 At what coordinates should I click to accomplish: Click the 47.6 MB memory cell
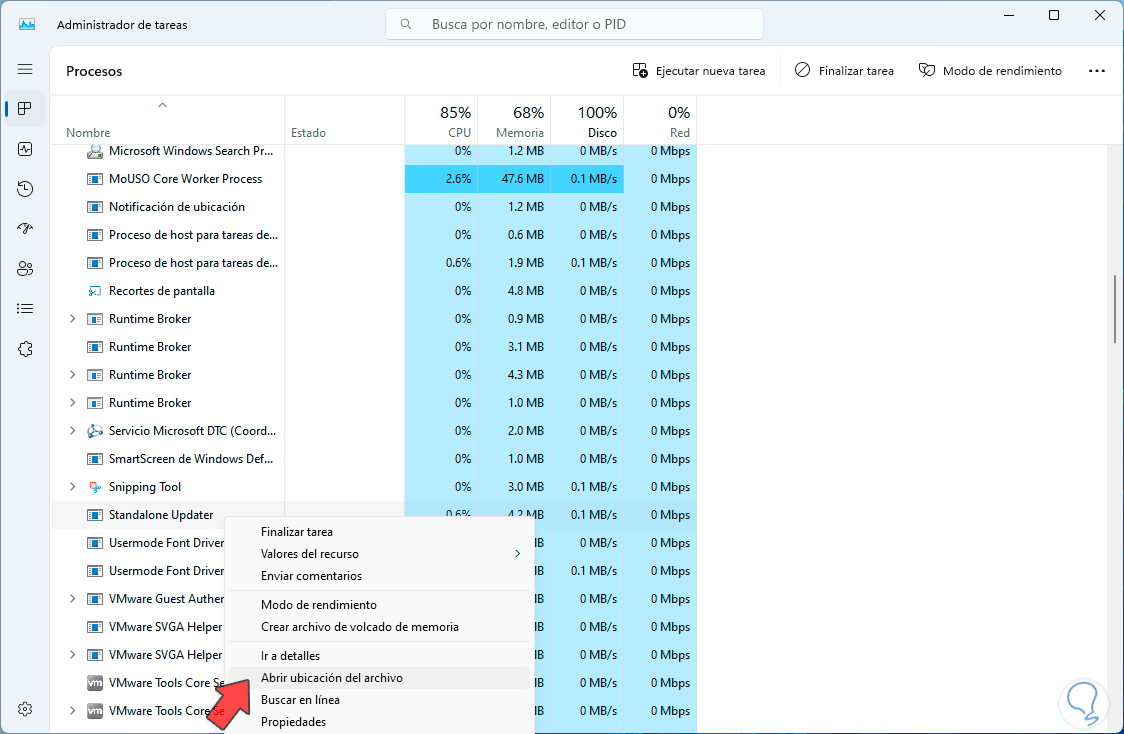[514, 179]
